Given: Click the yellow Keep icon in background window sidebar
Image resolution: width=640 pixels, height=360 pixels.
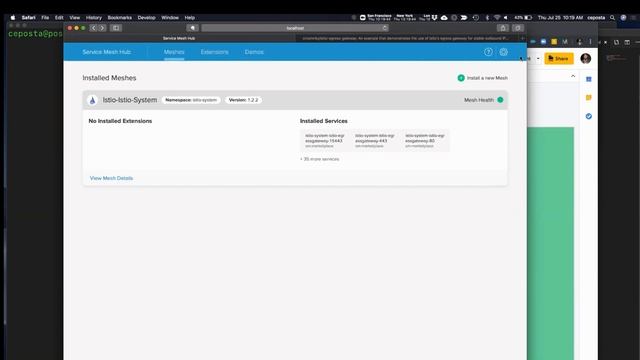Looking at the screenshot, I should click(x=589, y=98).
